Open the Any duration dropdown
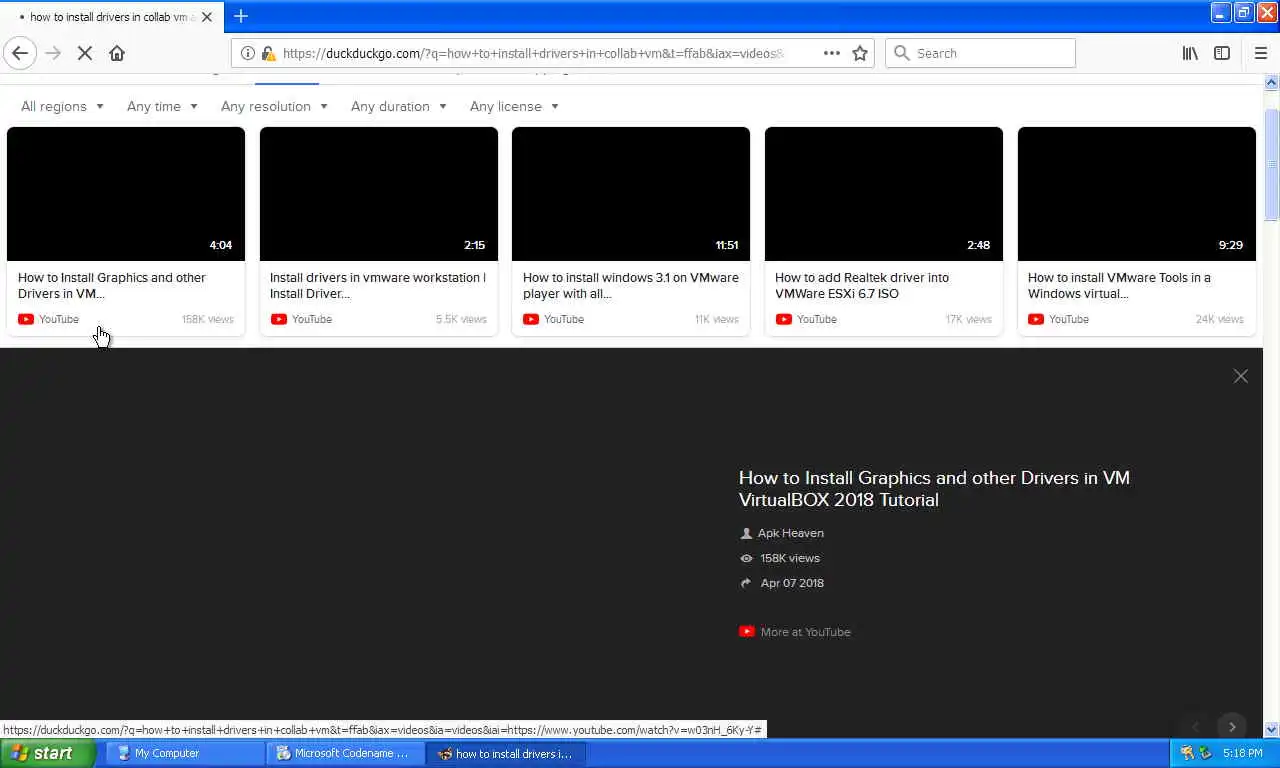This screenshot has height=768, width=1280. click(398, 106)
